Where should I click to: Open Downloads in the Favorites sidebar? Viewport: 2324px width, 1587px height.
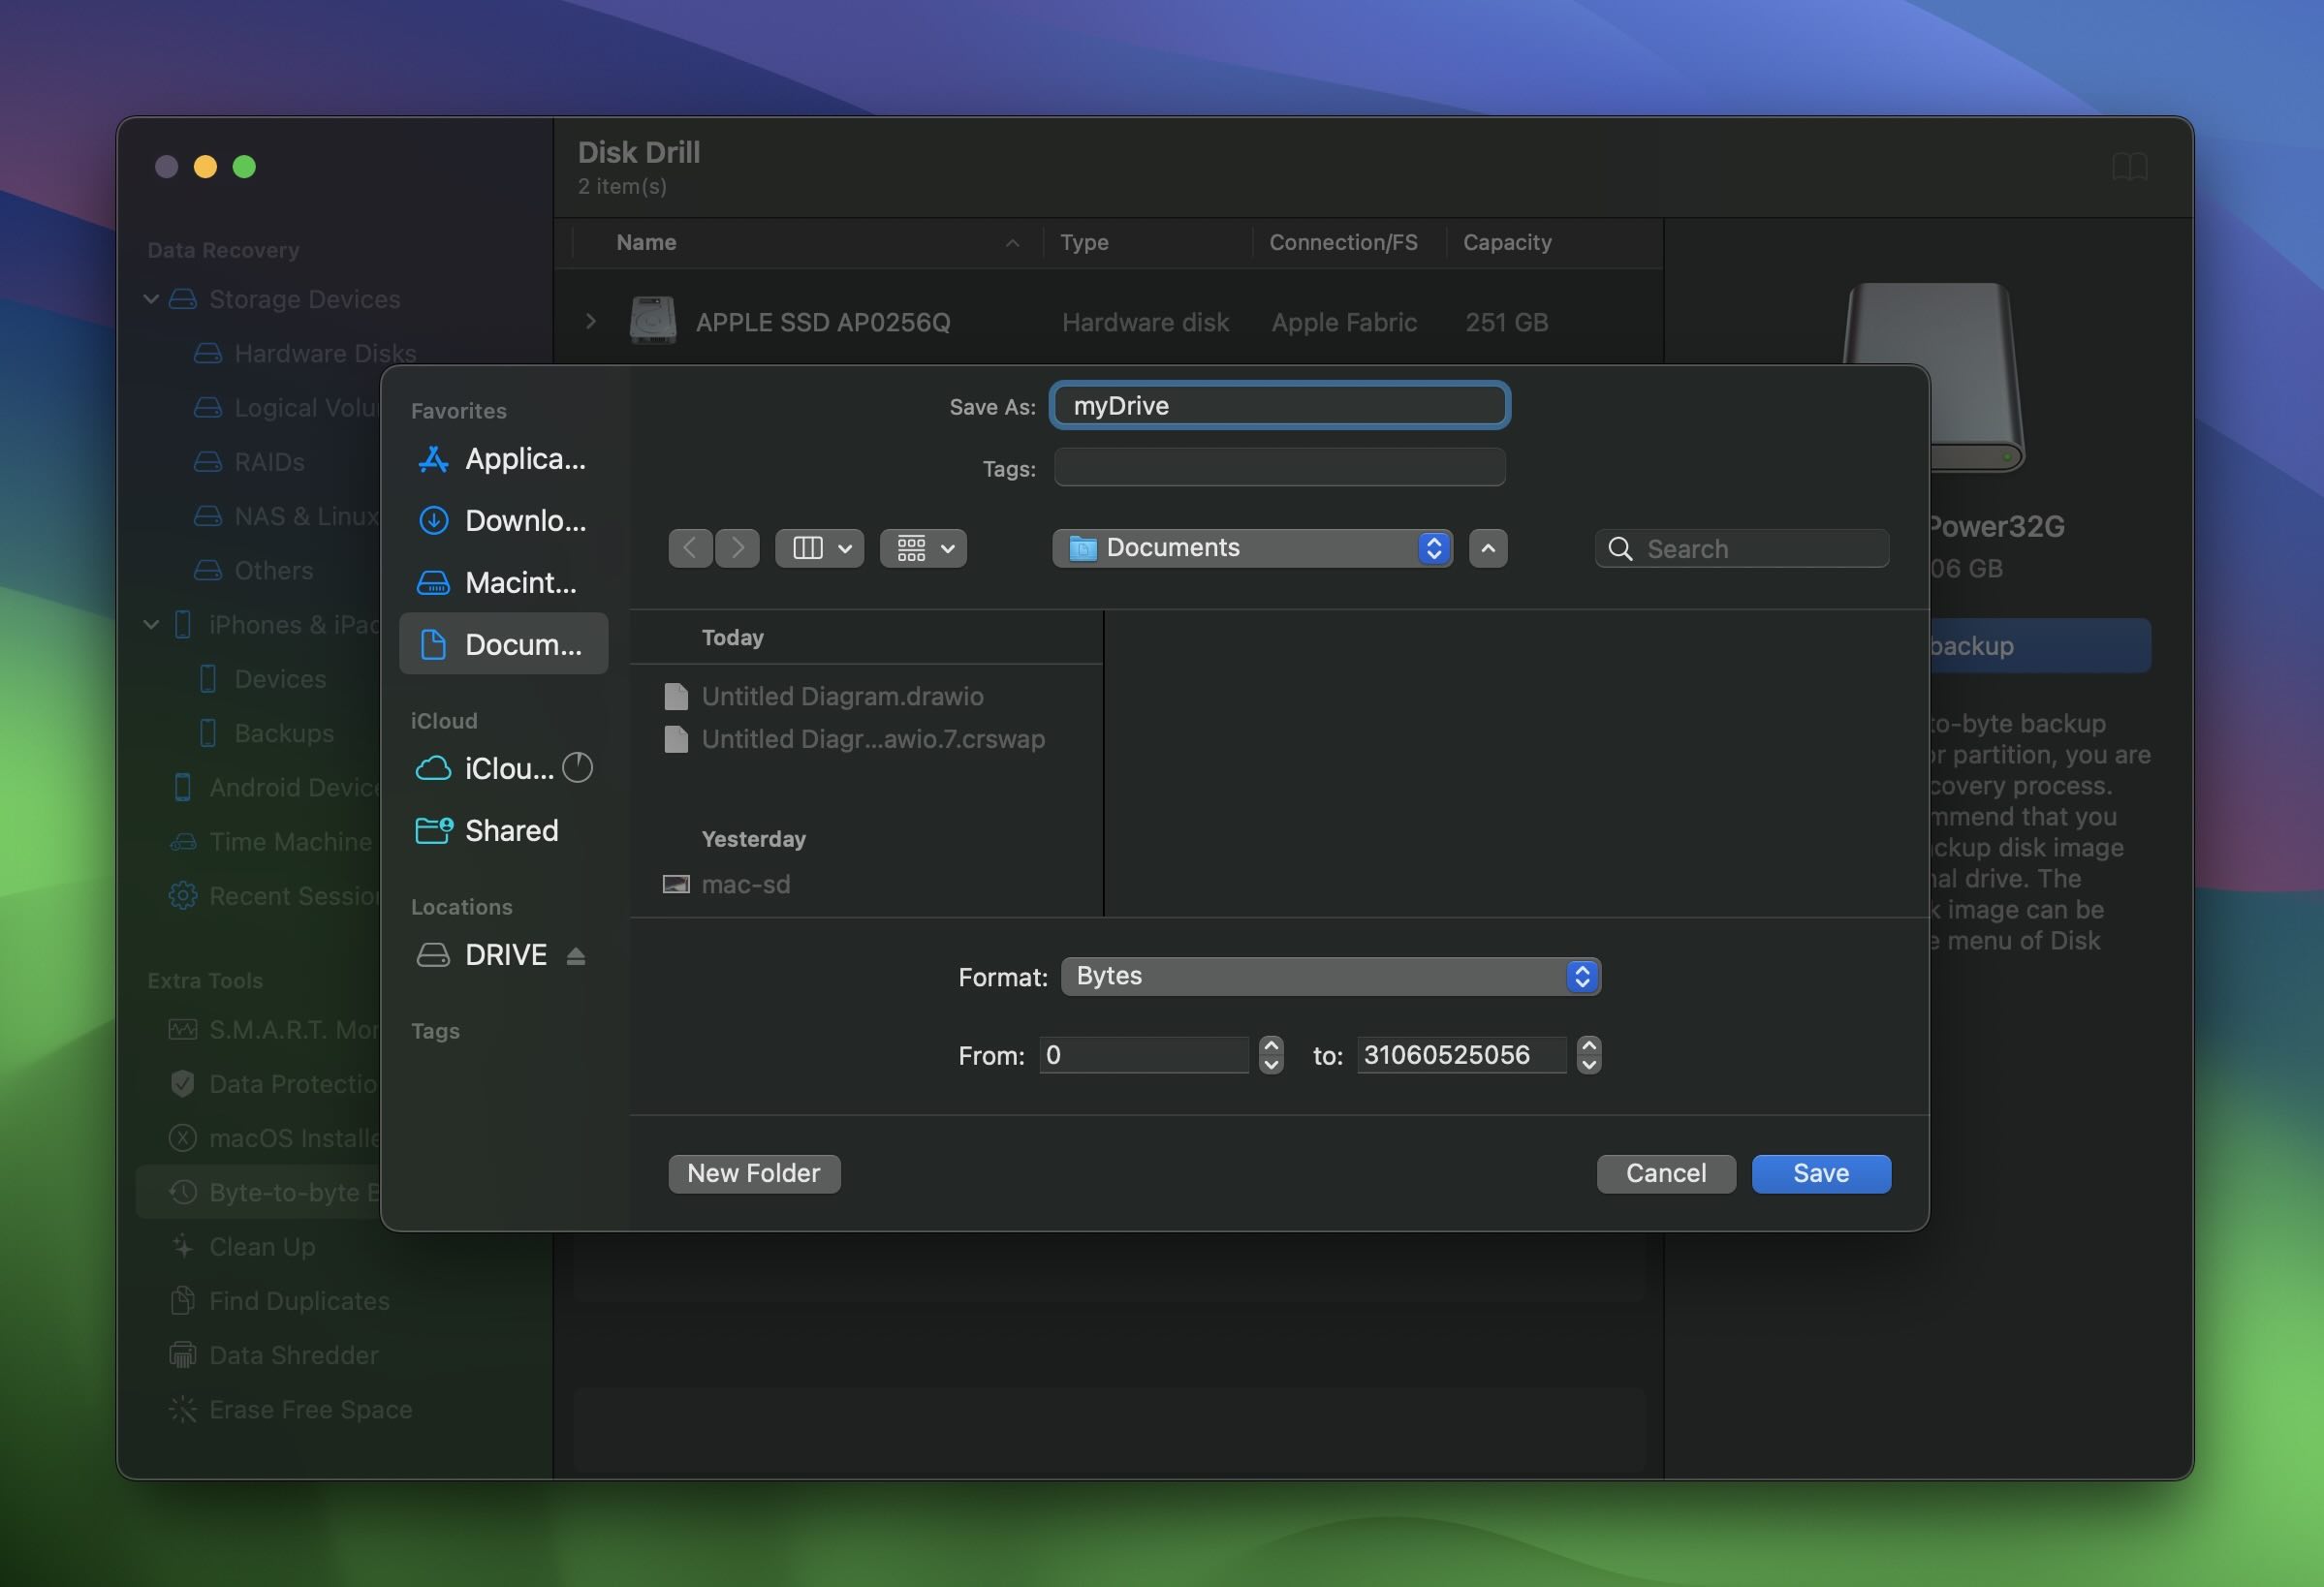coord(503,521)
